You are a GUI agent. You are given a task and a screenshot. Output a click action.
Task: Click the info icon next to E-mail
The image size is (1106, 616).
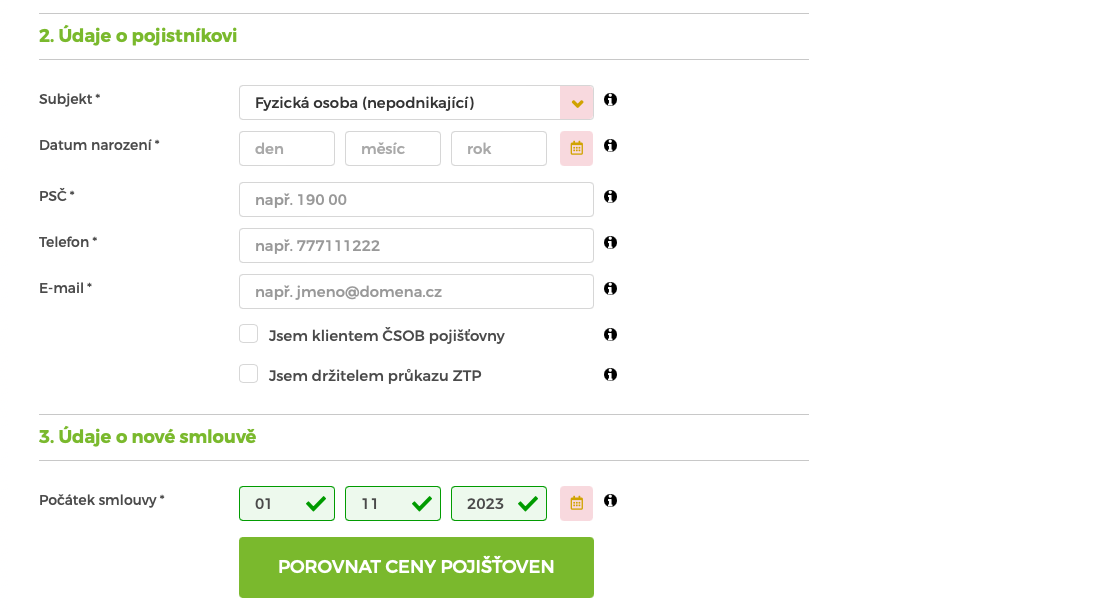pyautogui.click(x=610, y=289)
